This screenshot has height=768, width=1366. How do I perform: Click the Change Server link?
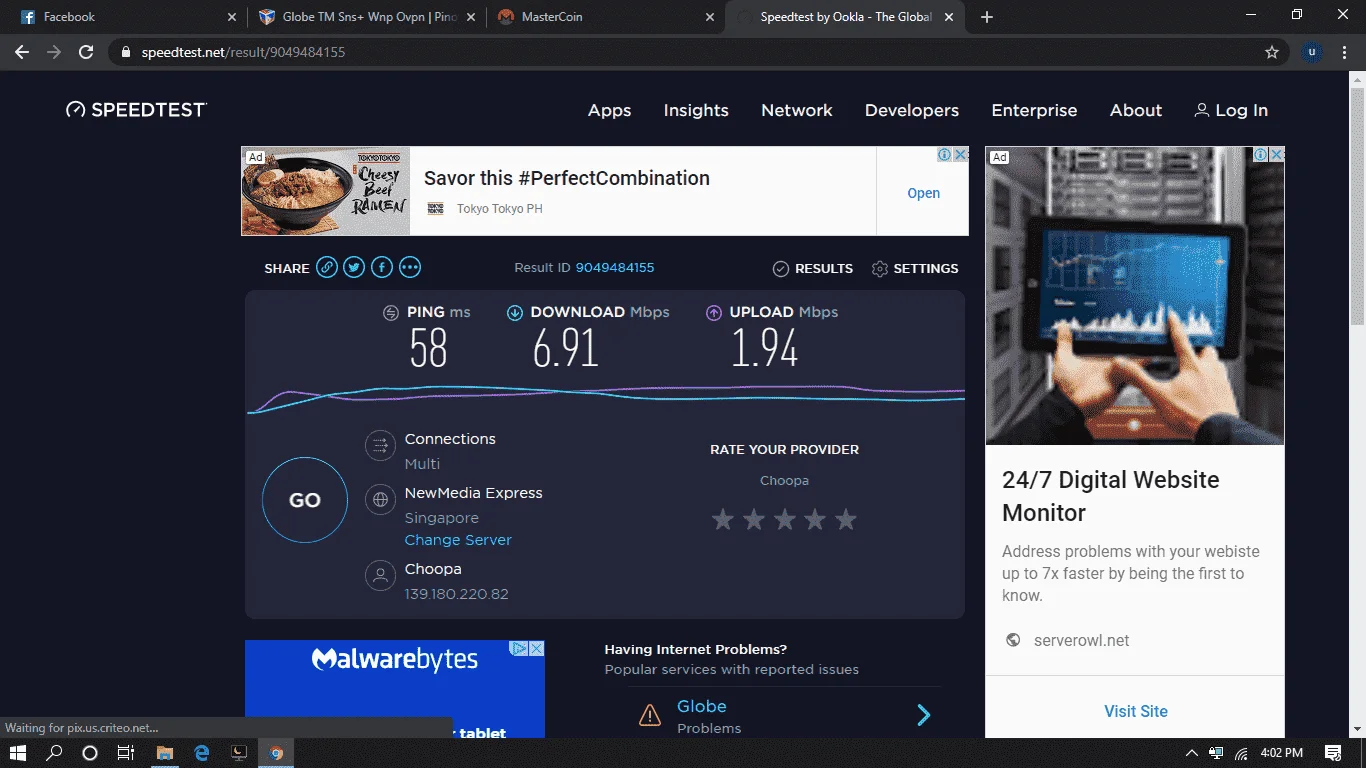458,540
